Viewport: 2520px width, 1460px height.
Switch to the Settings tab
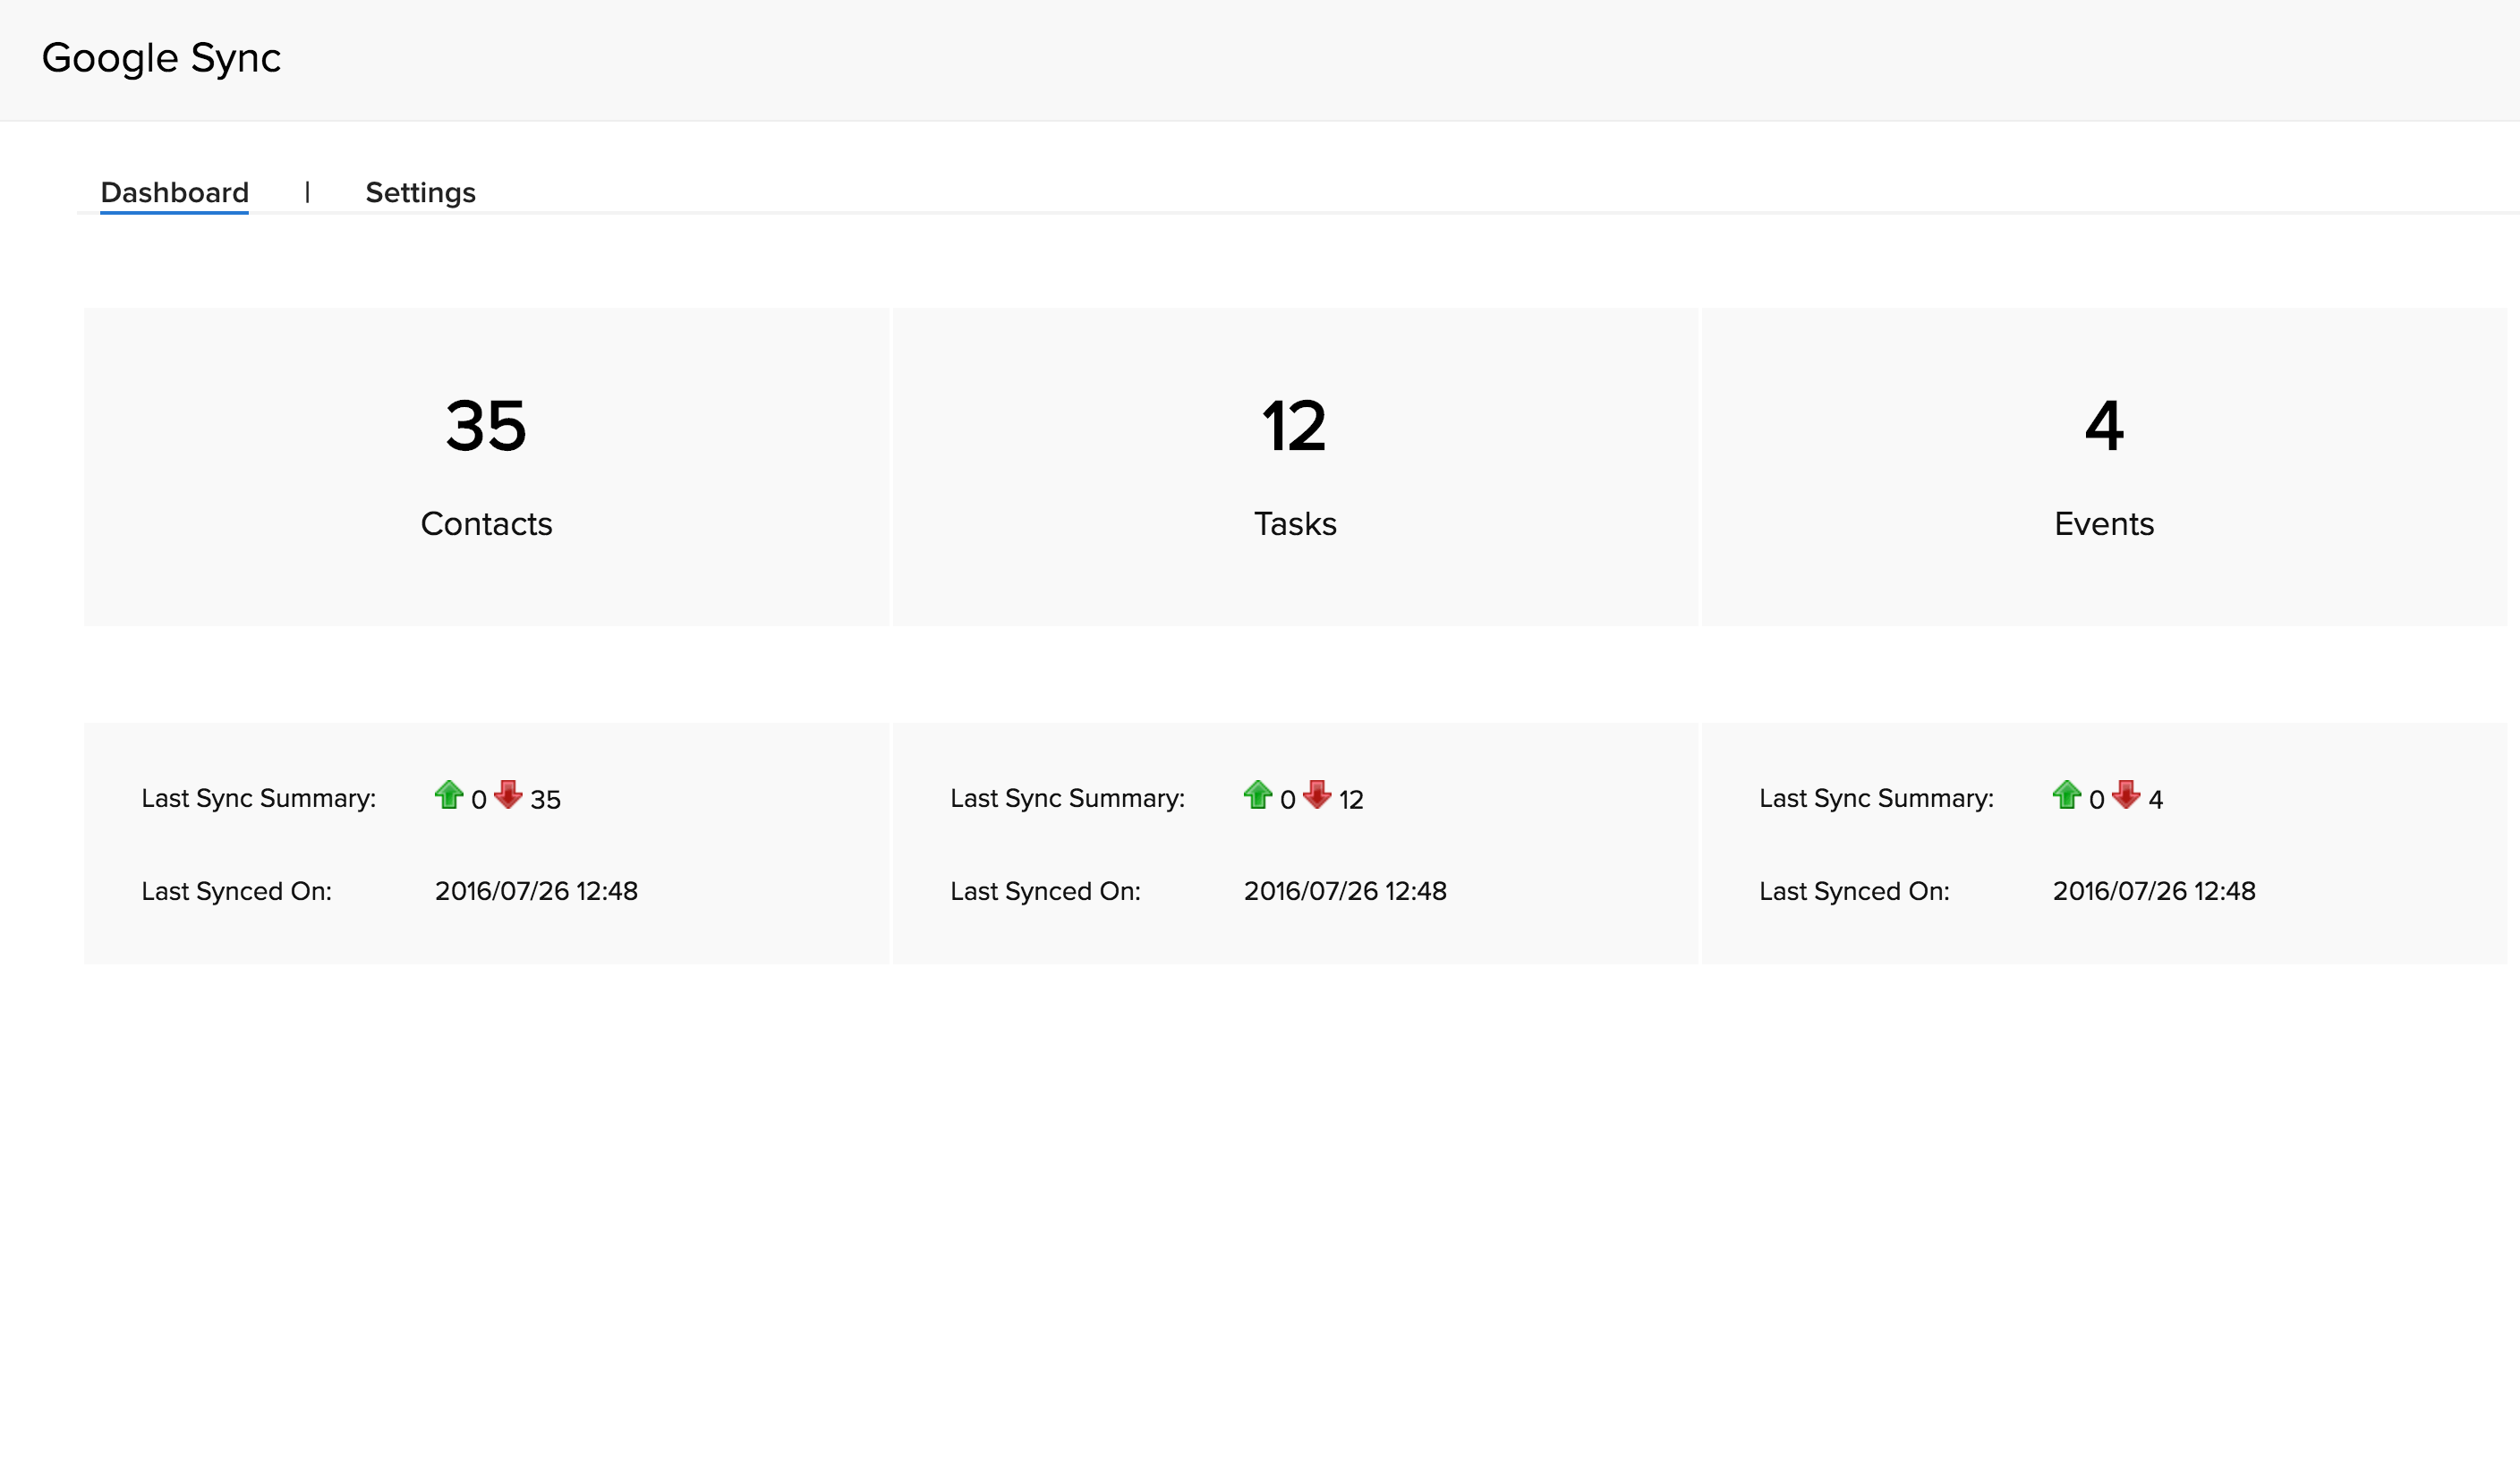[x=420, y=192]
